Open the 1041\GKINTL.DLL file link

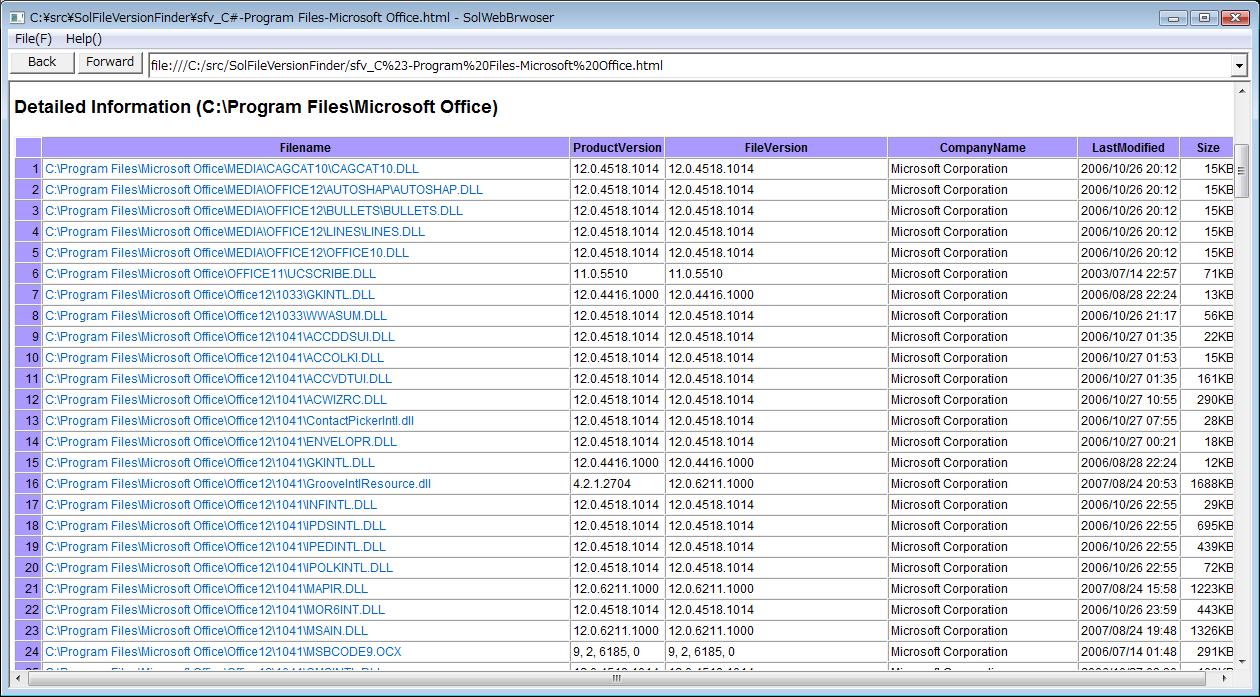(x=210, y=463)
